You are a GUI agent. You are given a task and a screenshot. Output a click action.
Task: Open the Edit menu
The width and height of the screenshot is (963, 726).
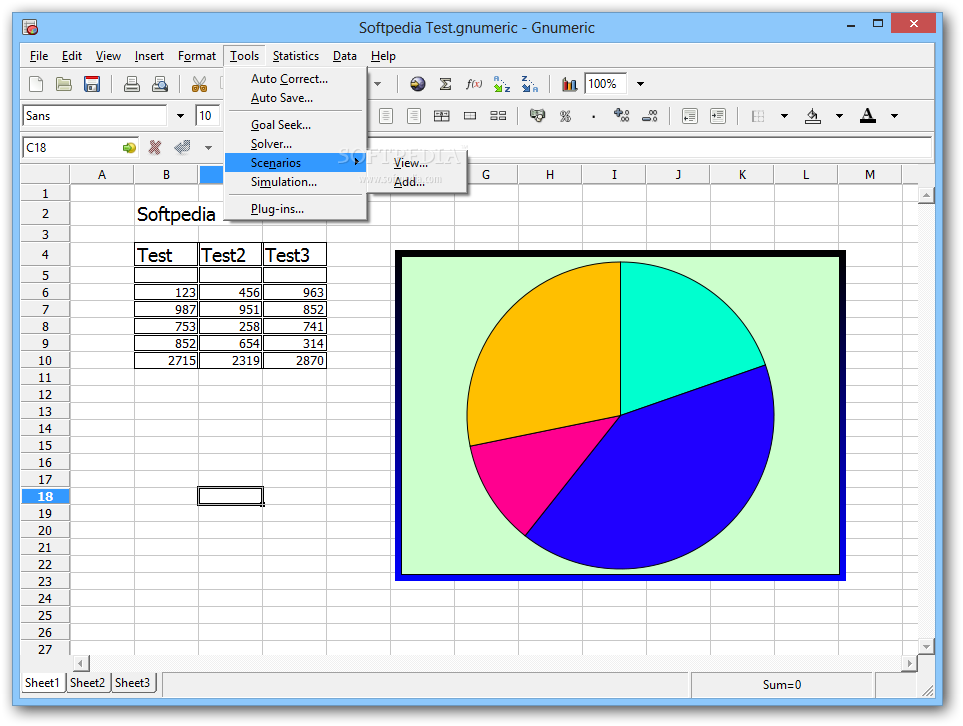[72, 56]
